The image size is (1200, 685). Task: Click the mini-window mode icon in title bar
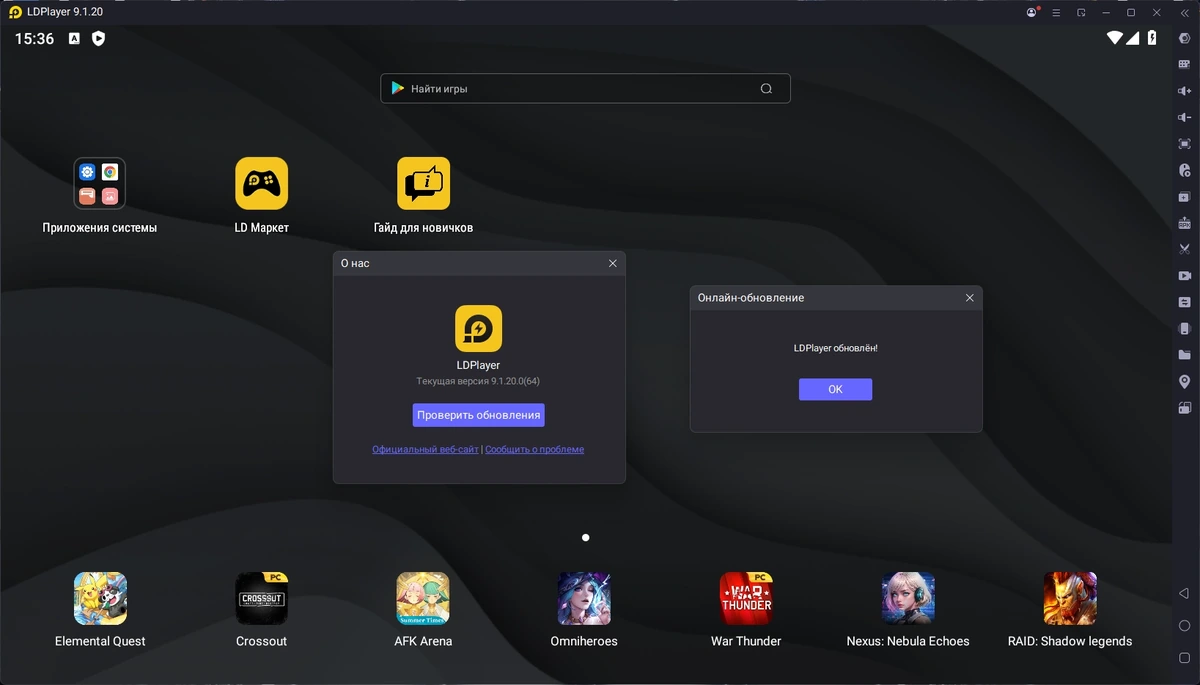1081,12
